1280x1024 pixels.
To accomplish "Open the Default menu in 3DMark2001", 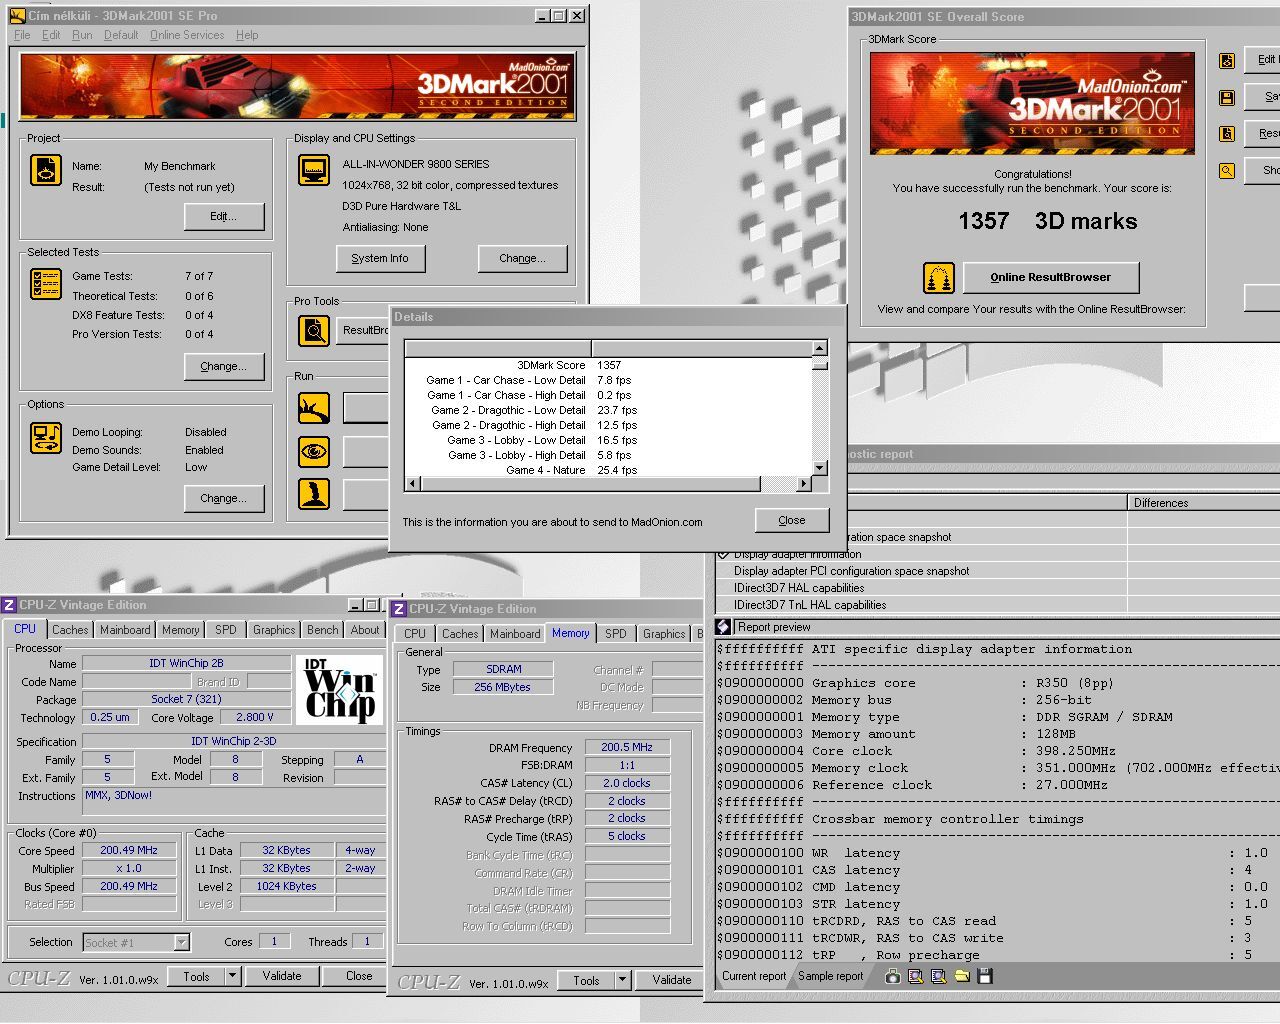I will pyautogui.click(x=121, y=35).
